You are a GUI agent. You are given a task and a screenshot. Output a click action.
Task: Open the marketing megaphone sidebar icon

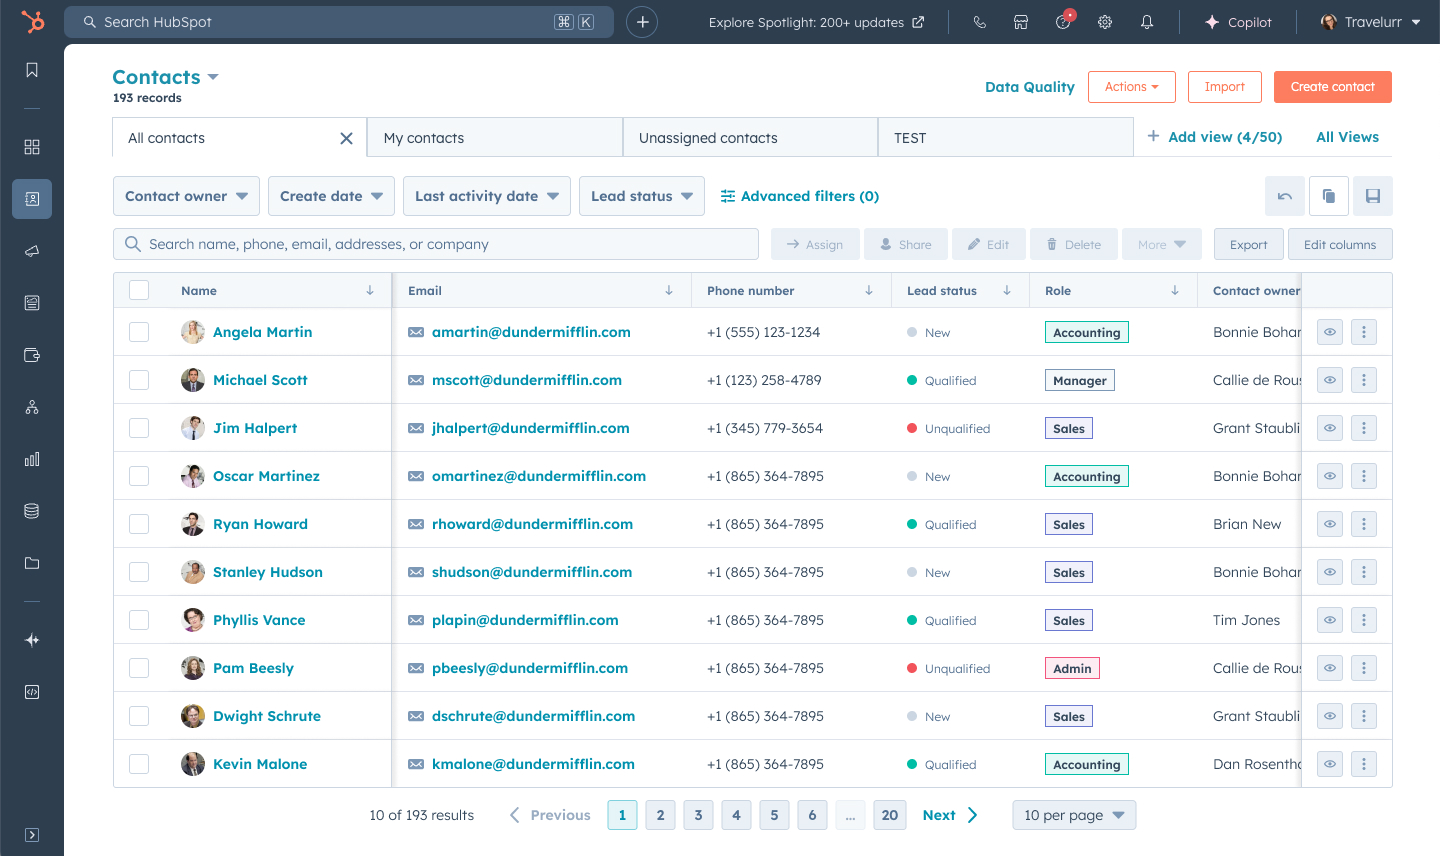[32, 251]
